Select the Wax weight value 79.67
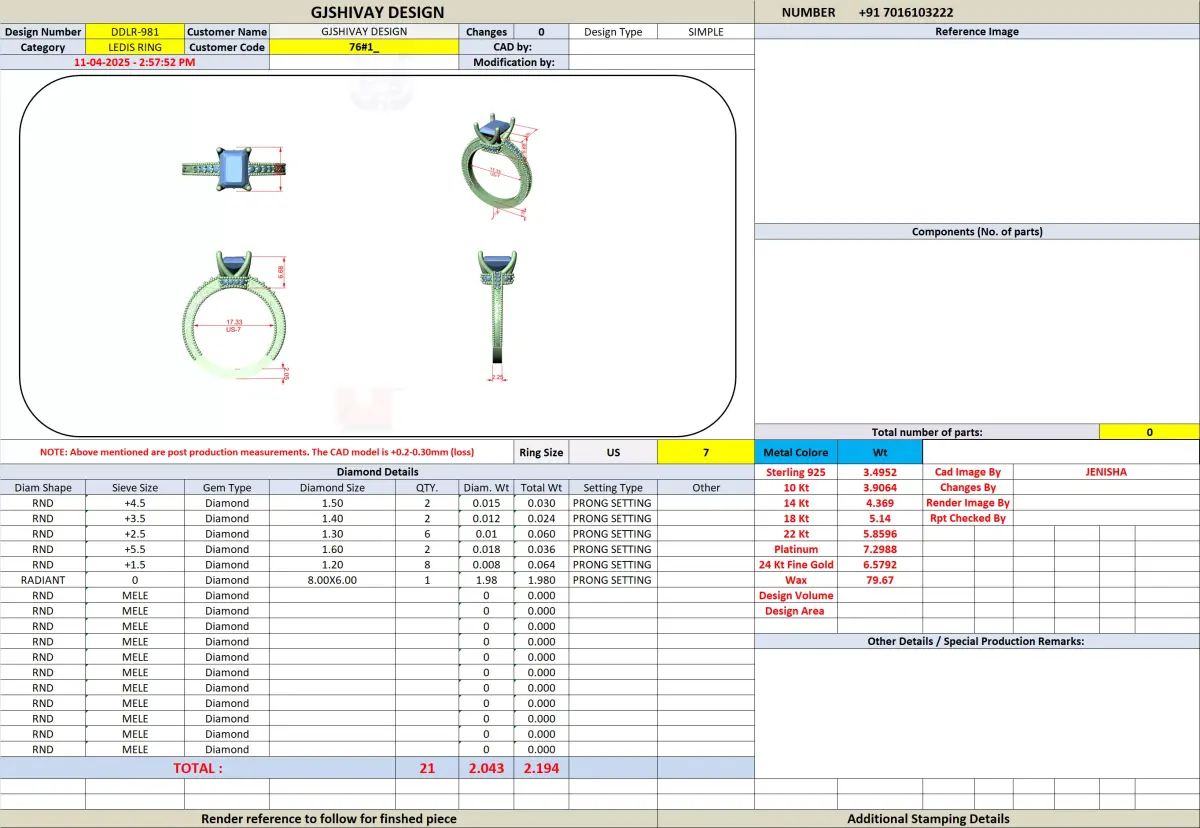The image size is (1200, 828). point(880,580)
